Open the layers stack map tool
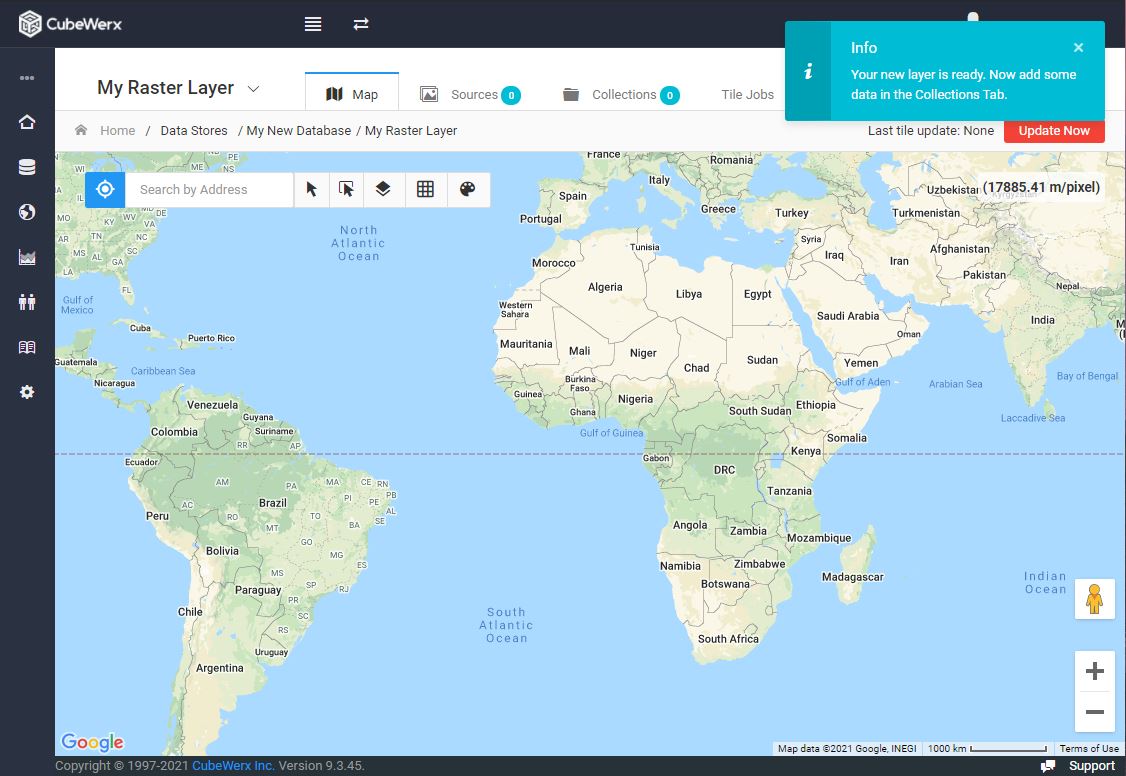Screen dimensions: 1126x776 tap(383, 190)
